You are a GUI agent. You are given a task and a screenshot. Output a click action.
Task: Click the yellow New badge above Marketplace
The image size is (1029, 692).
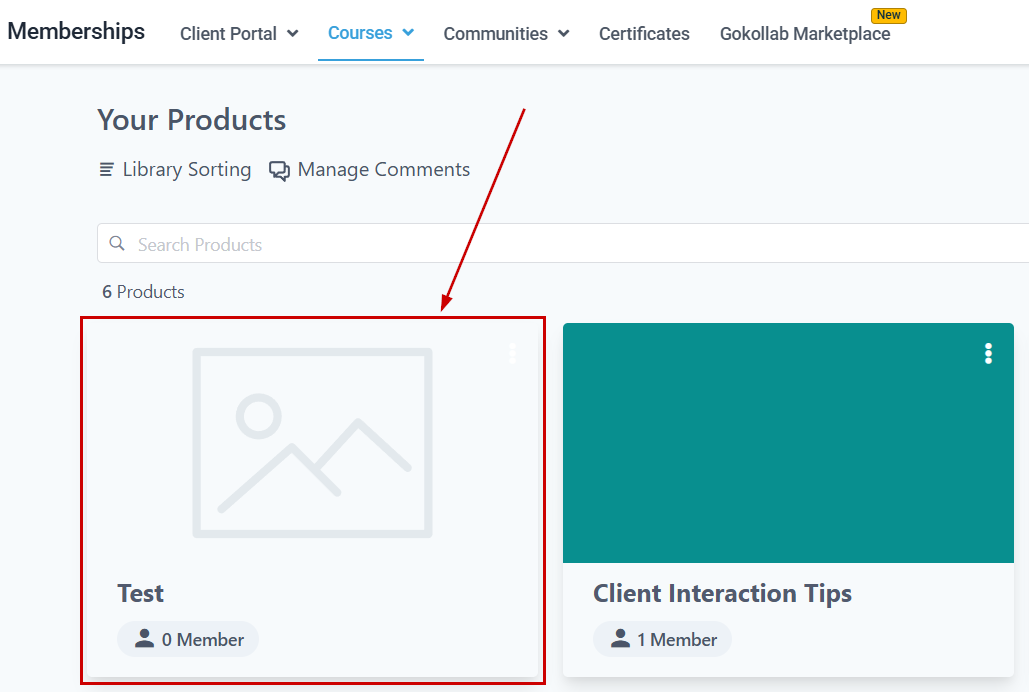point(888,15)
